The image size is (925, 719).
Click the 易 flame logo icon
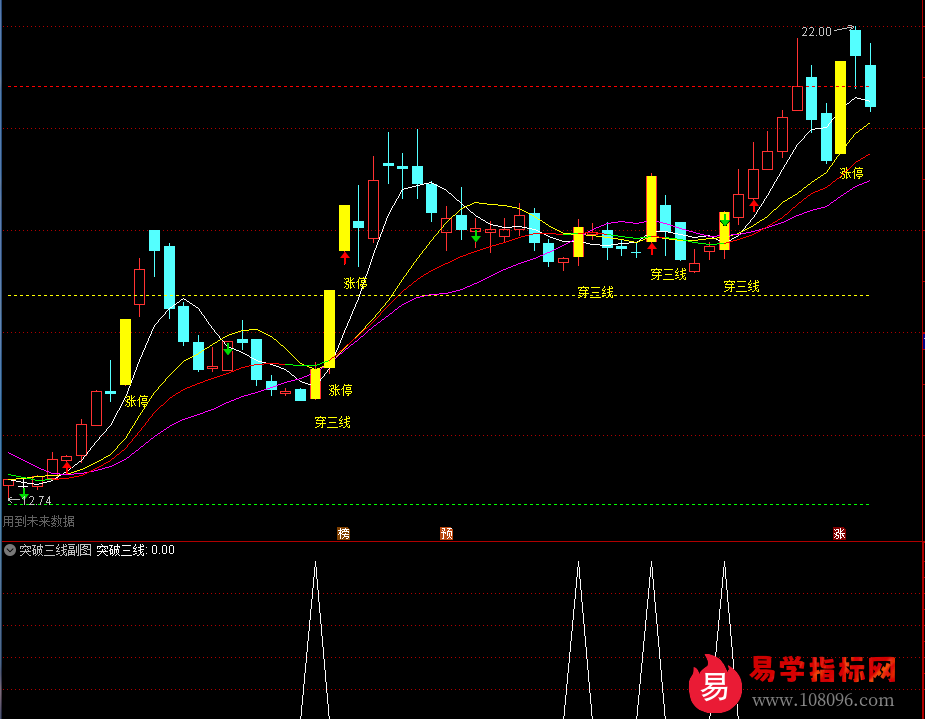pyautogui.click(x=713, y=686)
